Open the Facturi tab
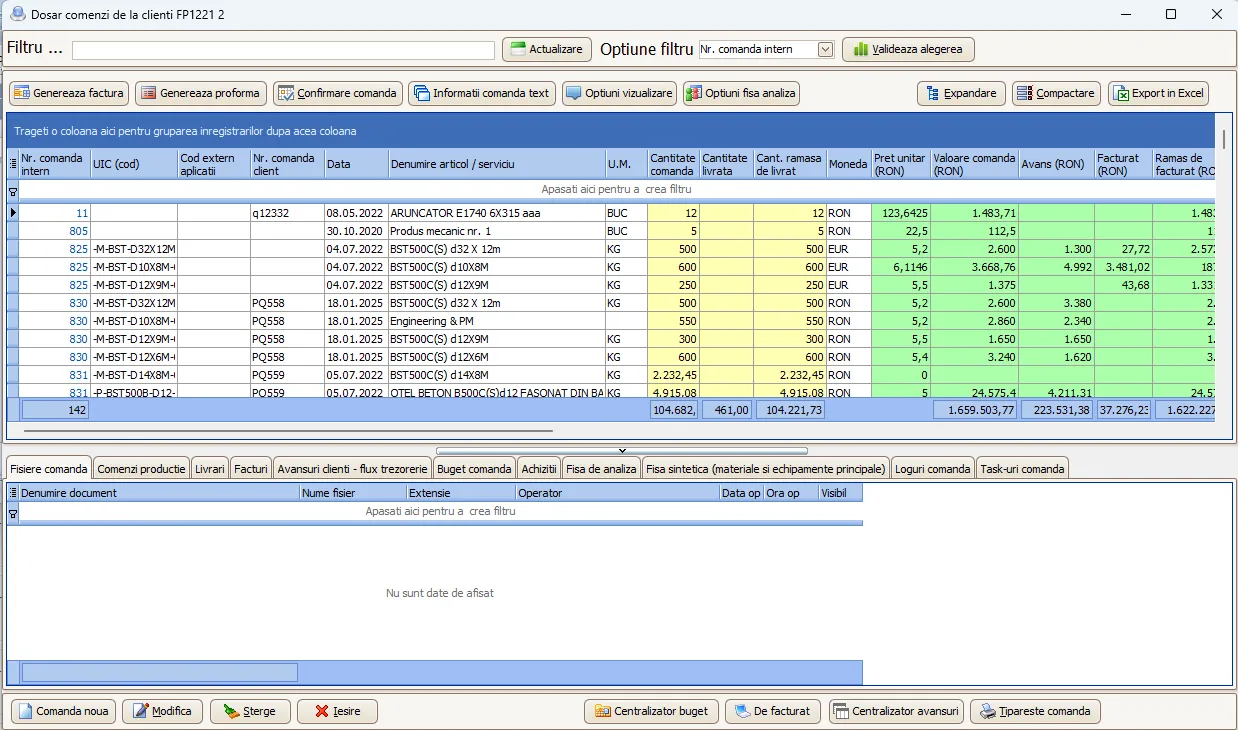 point(251,468)
